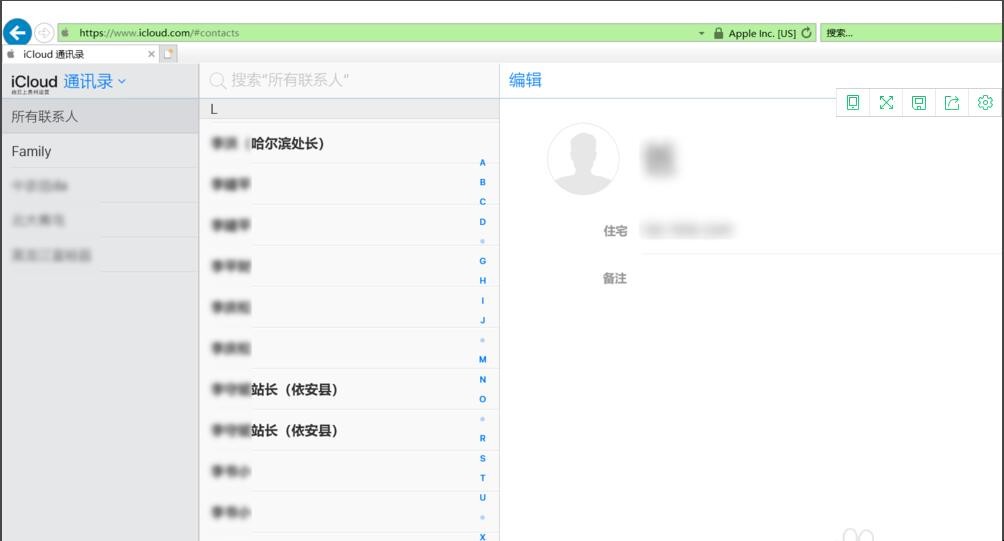Click 编辑 to edit the contact
This screenshot has width=1004, height=541.
525,80
